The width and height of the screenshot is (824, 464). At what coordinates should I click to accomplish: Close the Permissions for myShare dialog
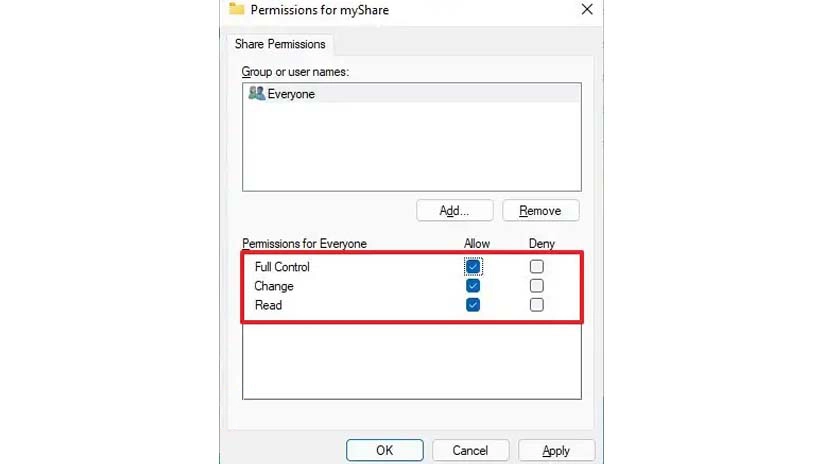tap(587, 9)
